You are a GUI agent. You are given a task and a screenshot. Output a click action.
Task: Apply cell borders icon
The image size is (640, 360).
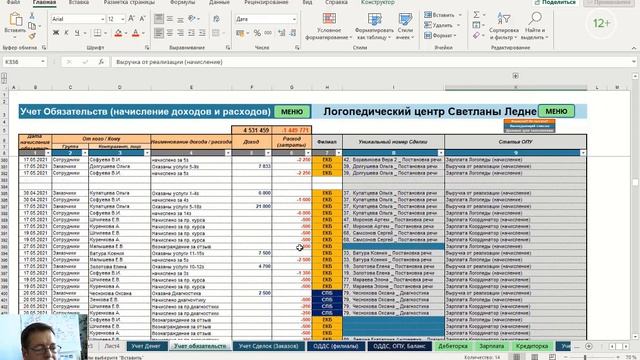pos(98,33)
